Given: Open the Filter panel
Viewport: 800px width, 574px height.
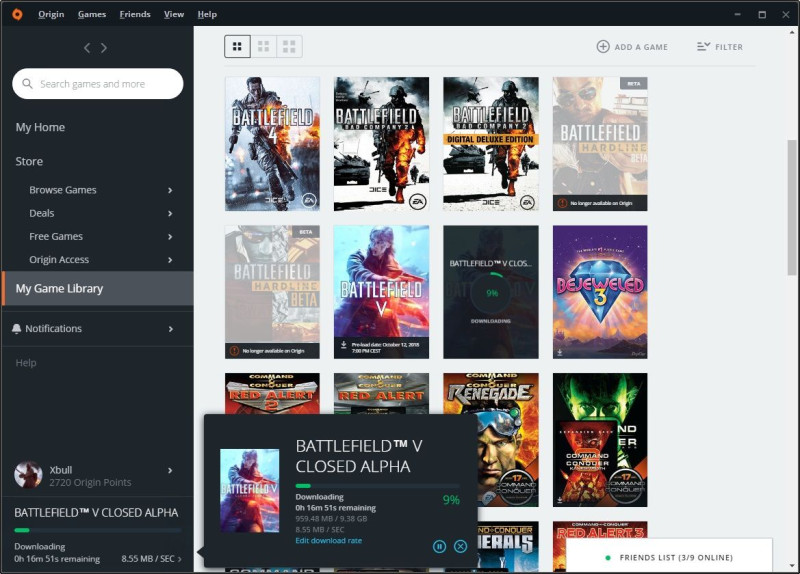Looking at the screenshot, I should [x=720, y=47].
